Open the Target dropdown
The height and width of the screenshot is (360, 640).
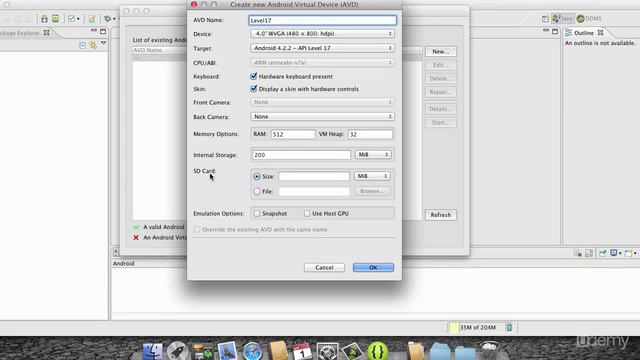pos(322,48)
